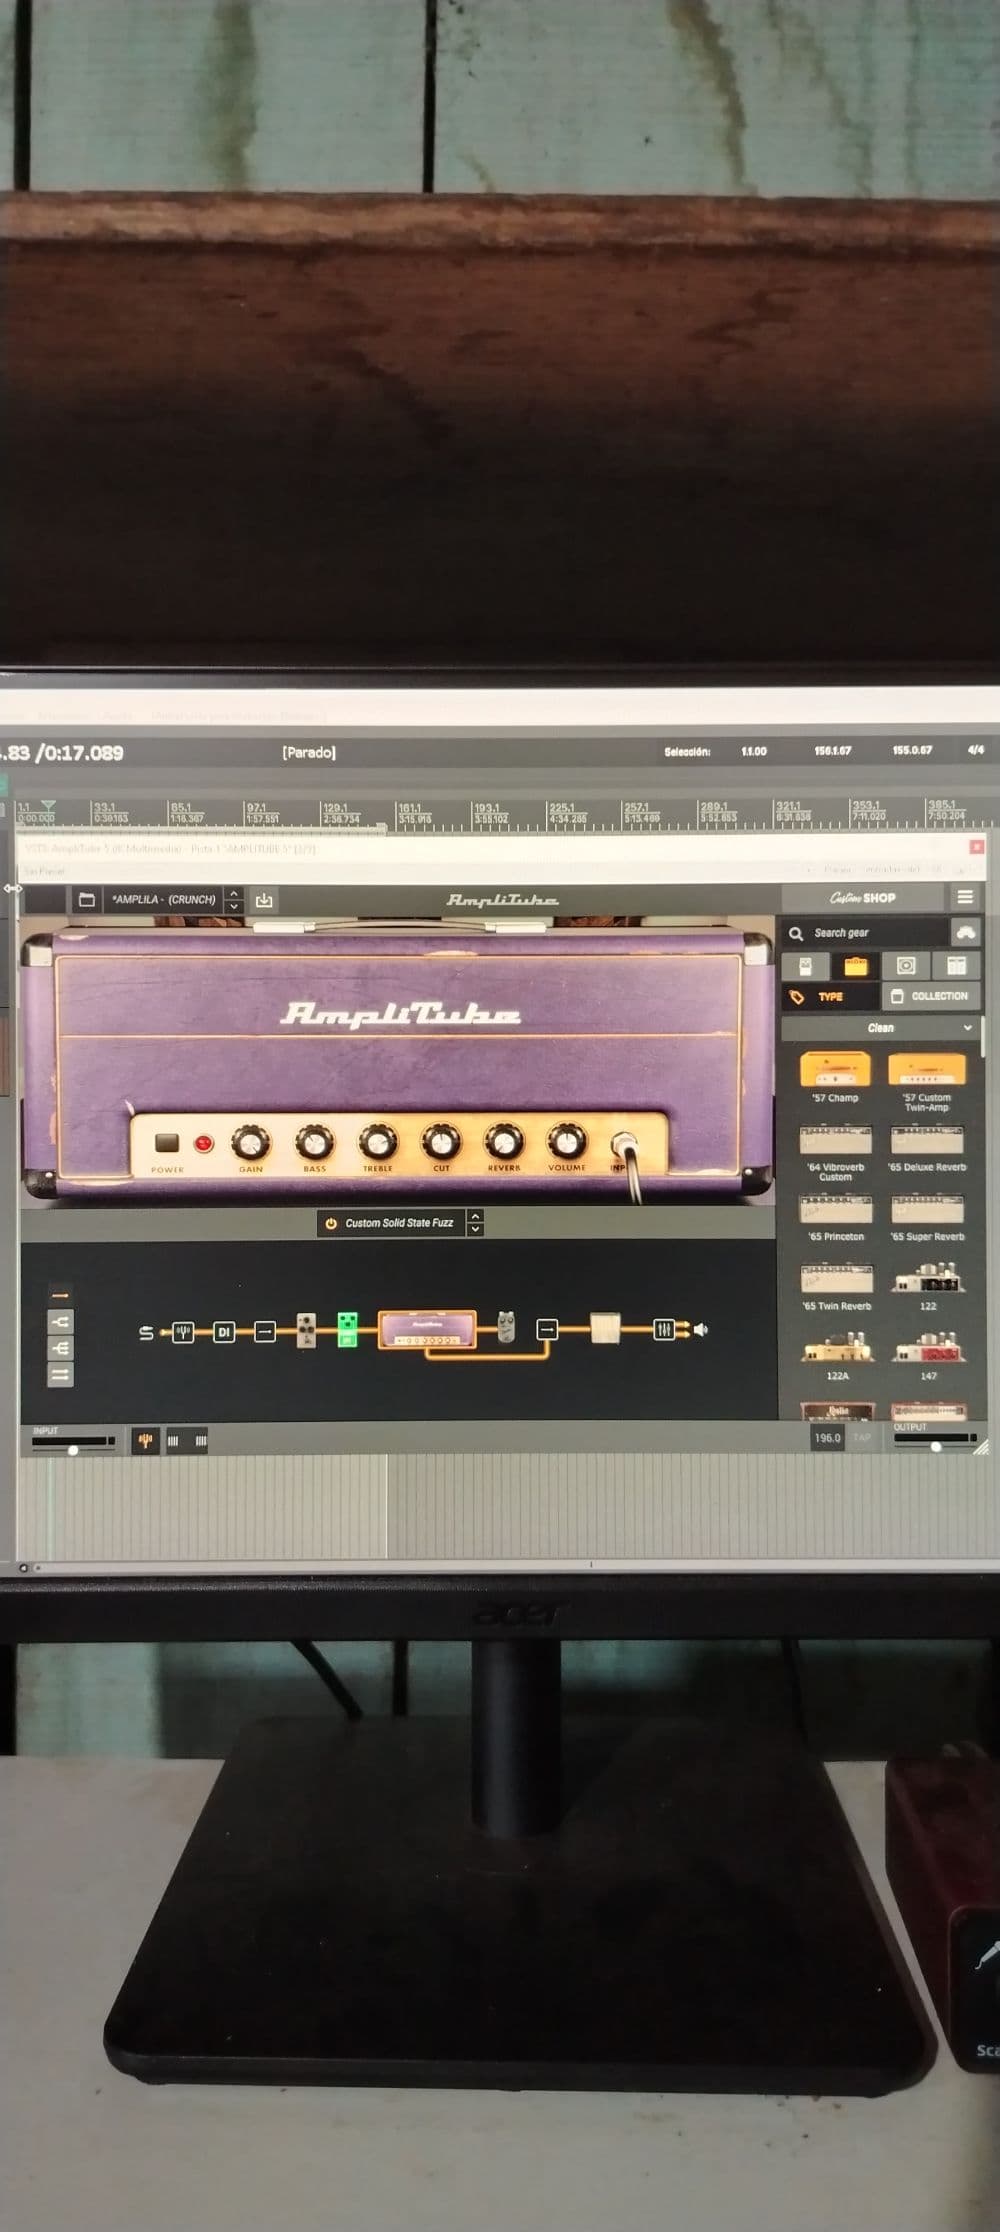The image size is (1000, 2232).
Task: Open the Custom Solid State Fuzz model selector
Action: tap(399, 1223)
